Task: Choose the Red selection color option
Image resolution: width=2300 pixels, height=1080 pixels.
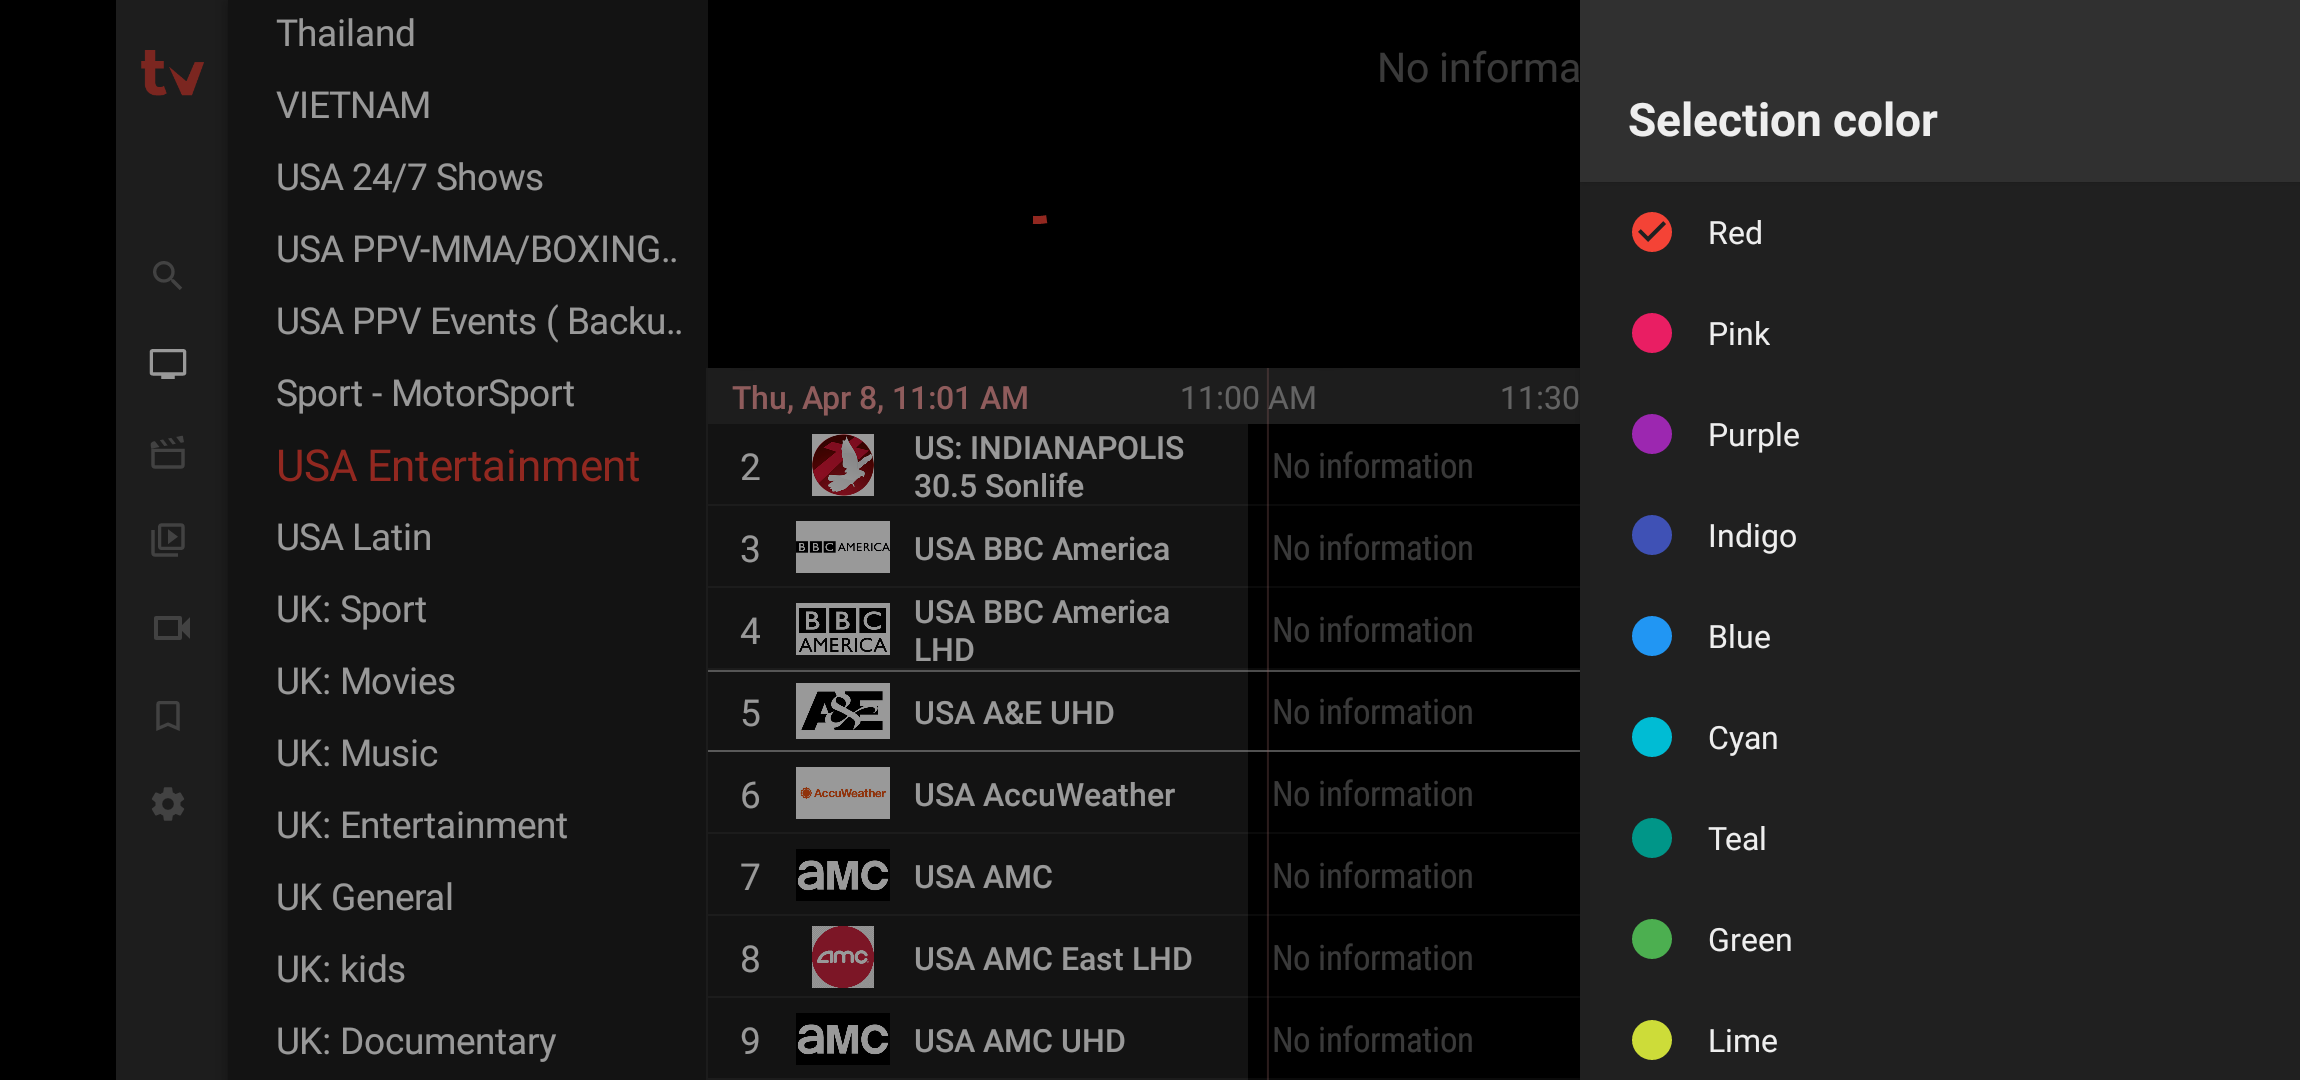Action: click(1940, 233)
